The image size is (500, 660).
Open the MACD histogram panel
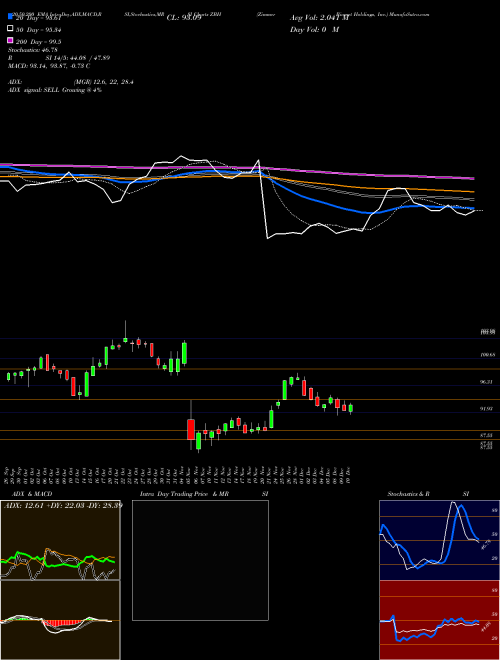(60, 620)
